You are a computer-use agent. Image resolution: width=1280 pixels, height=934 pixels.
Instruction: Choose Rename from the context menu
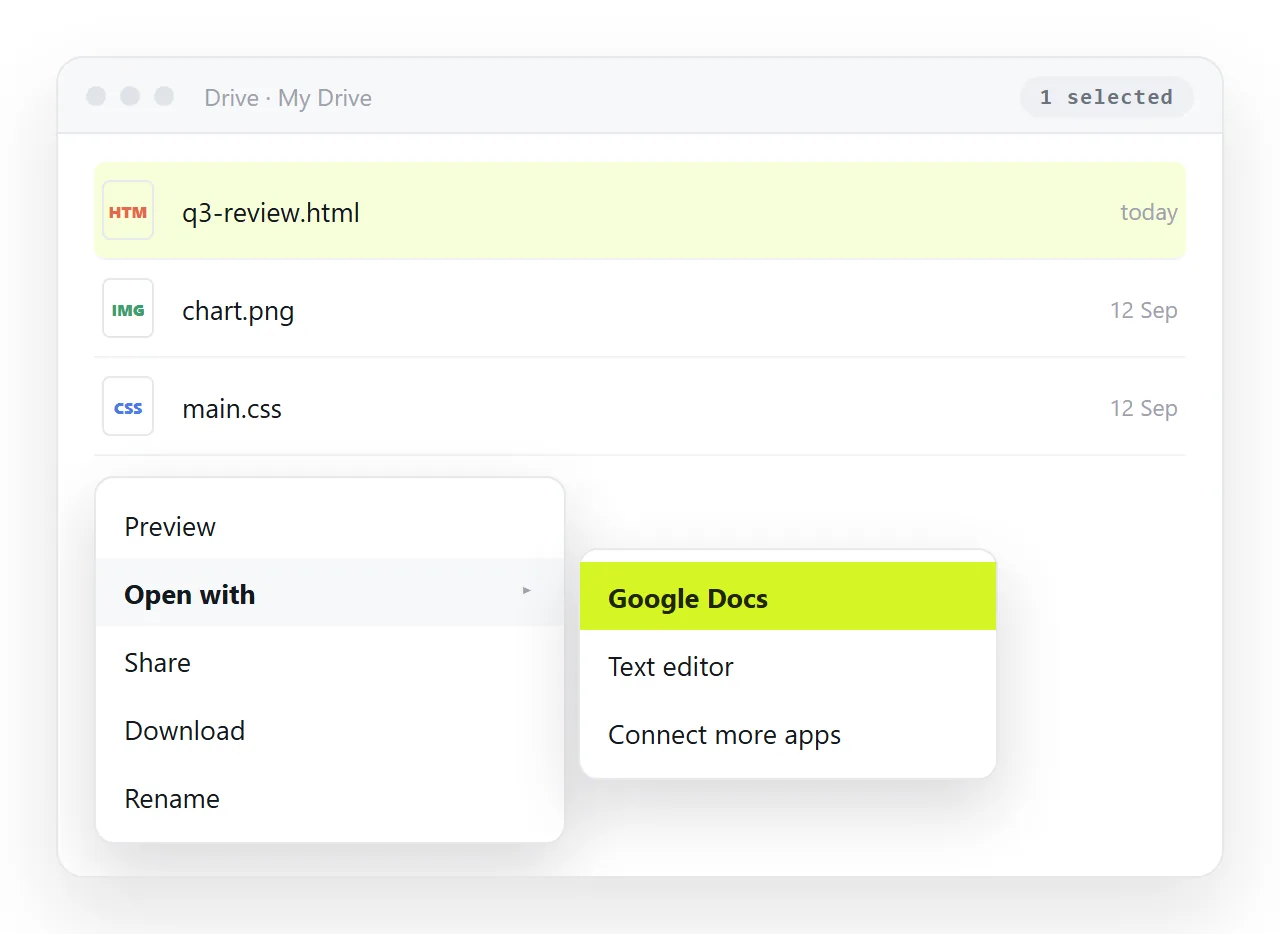[x=330, y=798]
